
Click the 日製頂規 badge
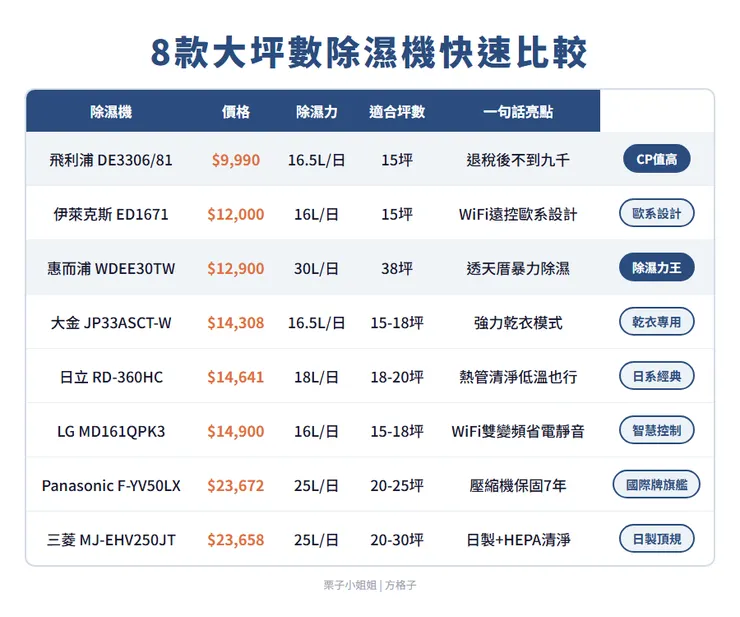pyautogui.click(x=656, y=539)
